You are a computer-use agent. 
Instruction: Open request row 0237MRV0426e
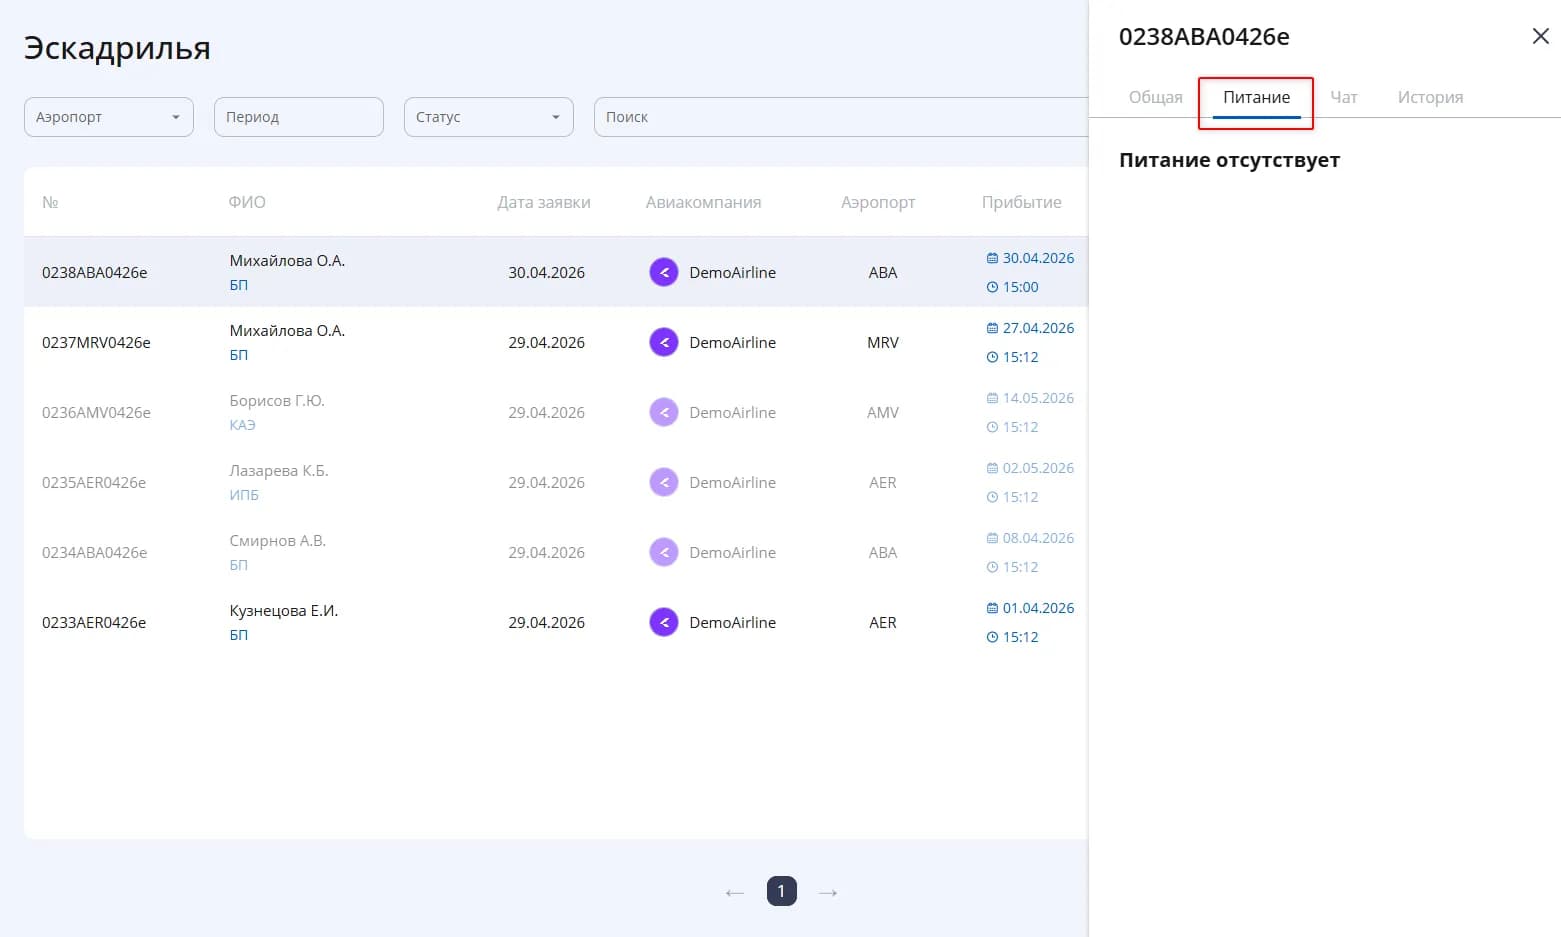556,342
